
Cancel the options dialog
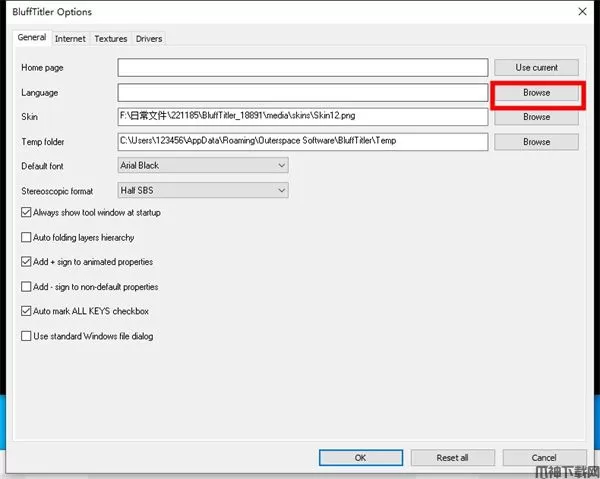pyautogui.click(x=544, y=458)
